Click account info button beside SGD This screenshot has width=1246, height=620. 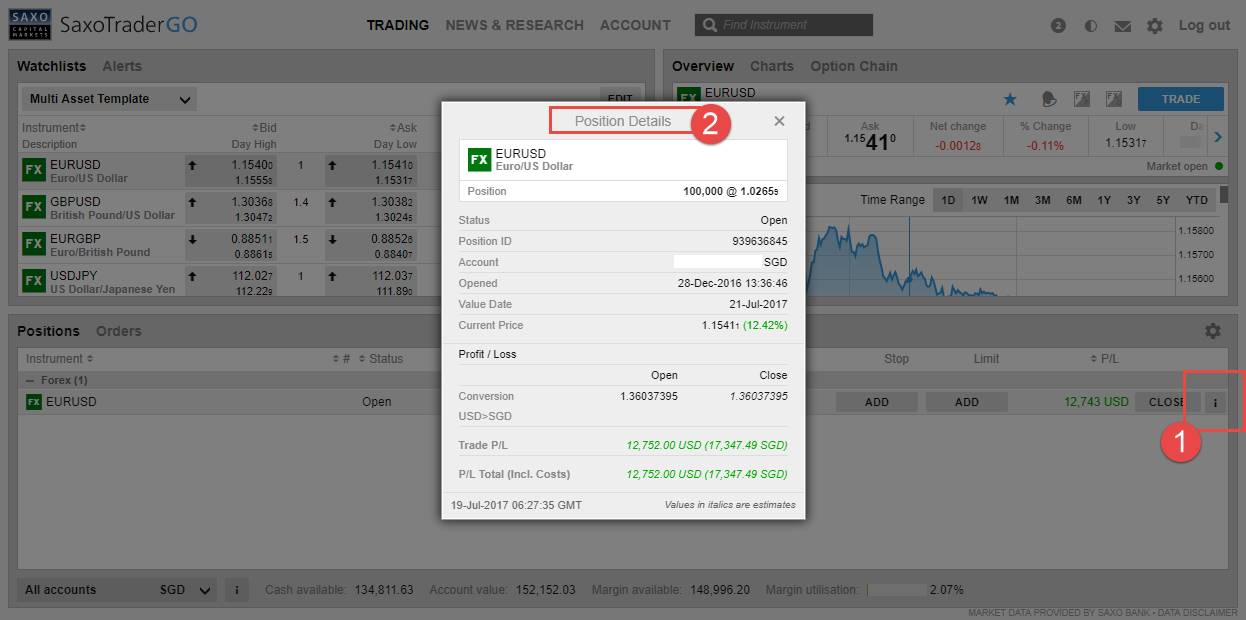(236, 590)
